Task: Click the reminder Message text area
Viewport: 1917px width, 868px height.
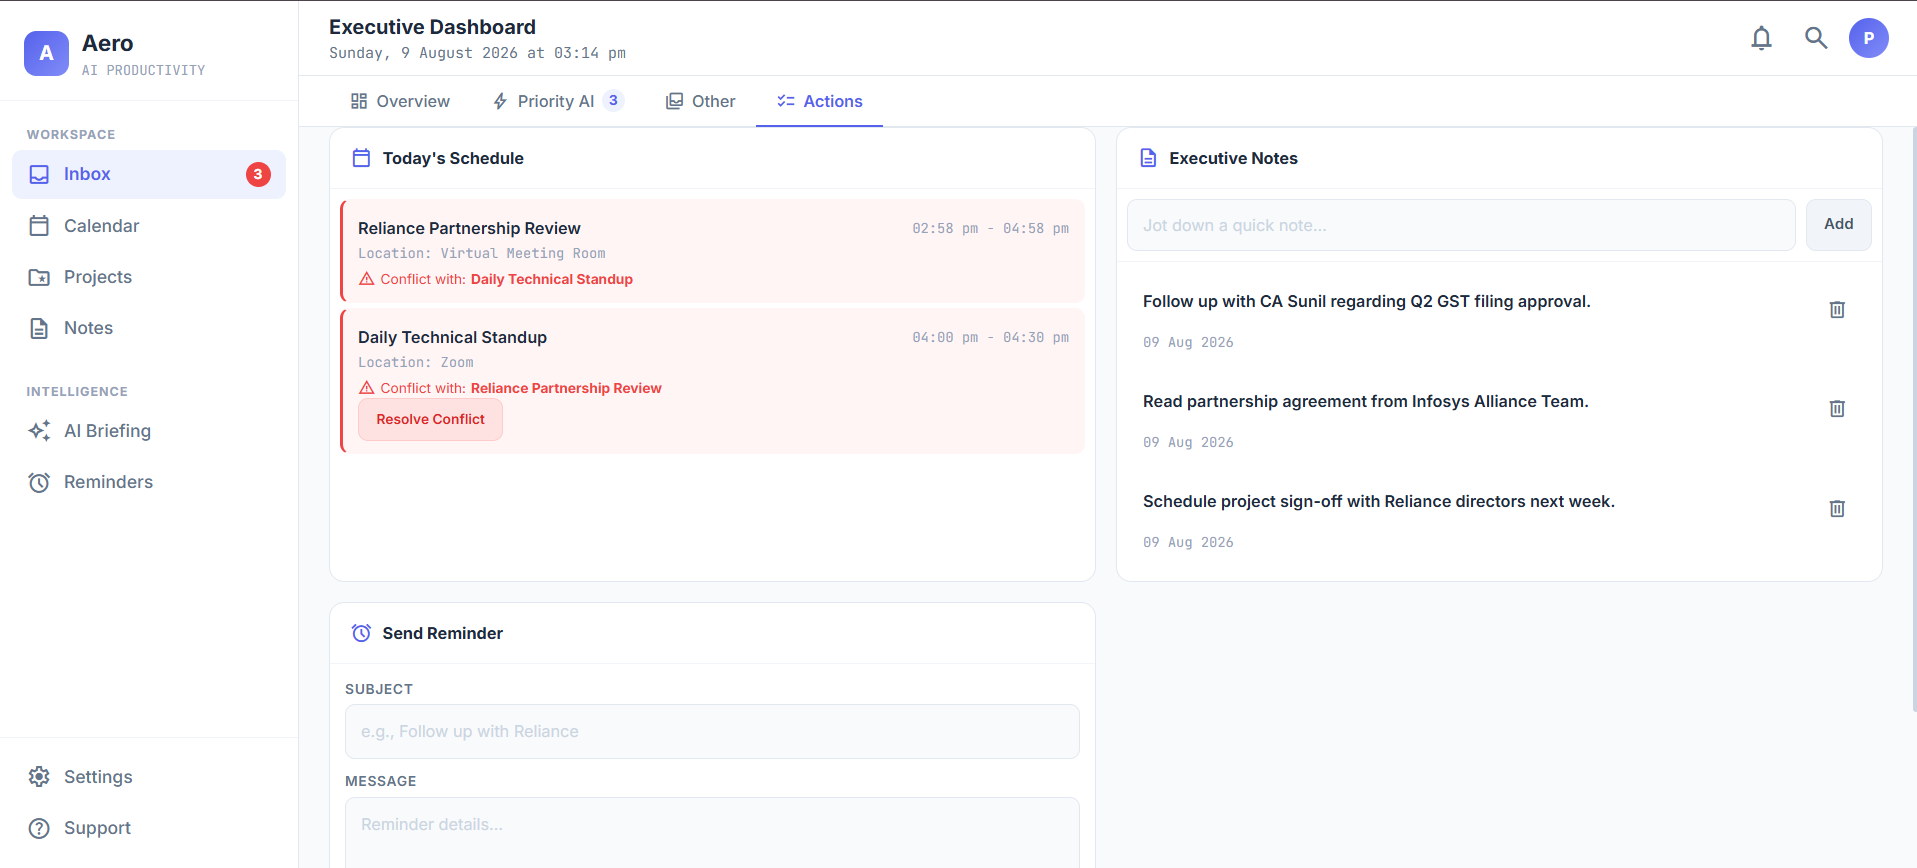Action: pyautogui.click(x=712, y=833)
